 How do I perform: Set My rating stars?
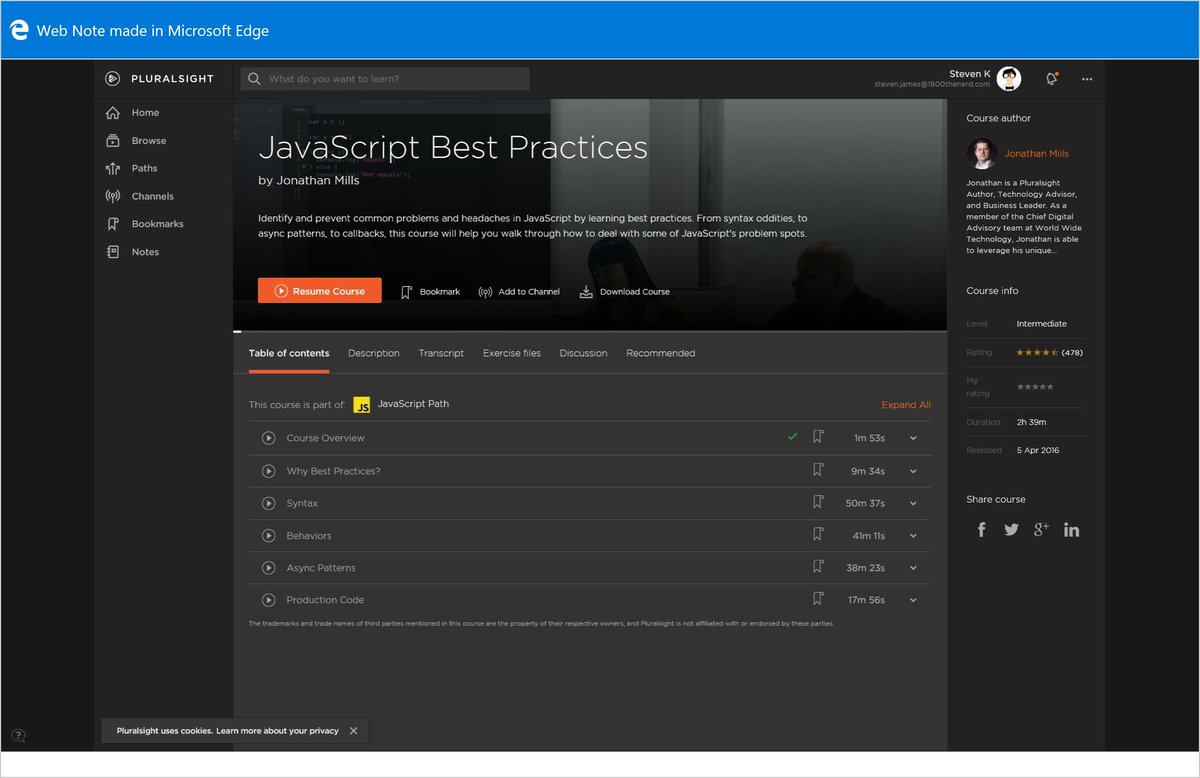[1035, 387]
